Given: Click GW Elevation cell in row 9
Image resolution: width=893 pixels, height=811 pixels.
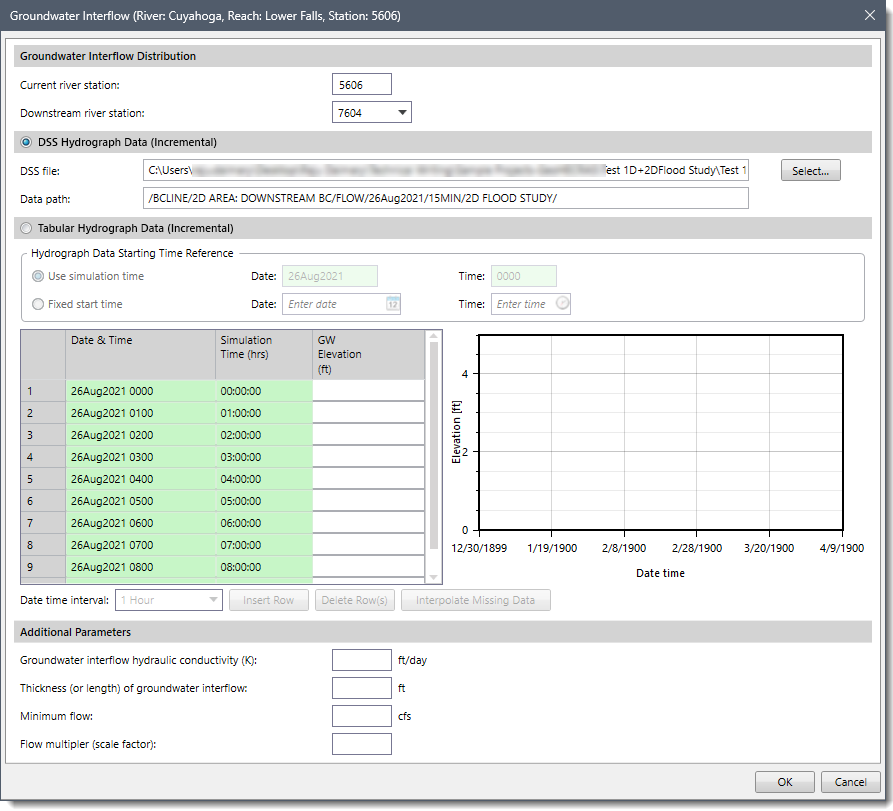Looking at the screenshot, I should coord(368,567).
